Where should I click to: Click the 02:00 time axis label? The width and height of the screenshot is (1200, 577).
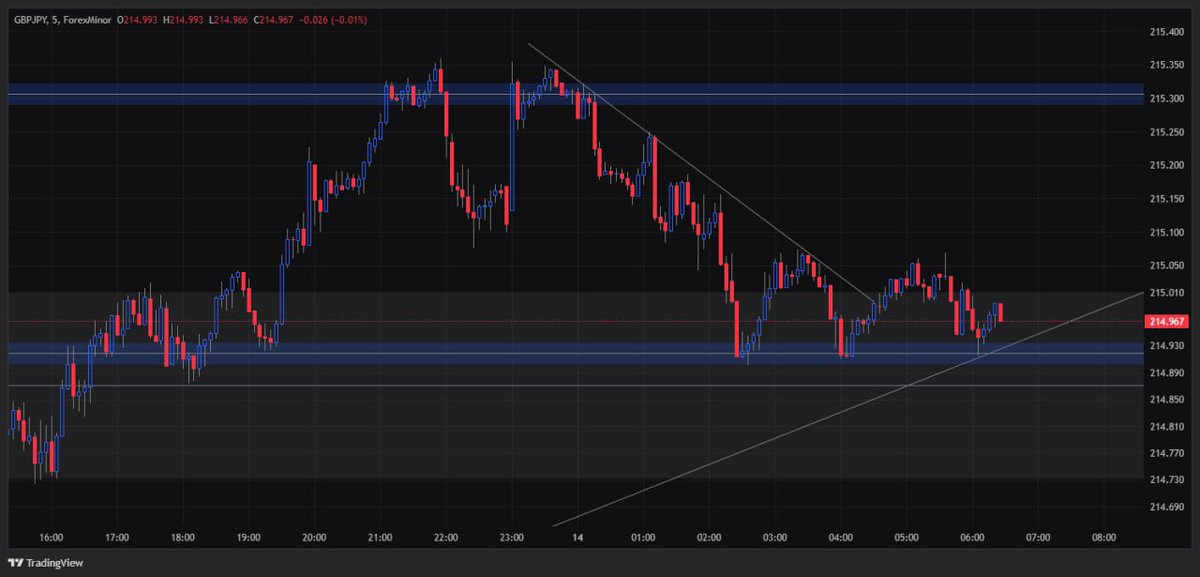pos(709,537)
